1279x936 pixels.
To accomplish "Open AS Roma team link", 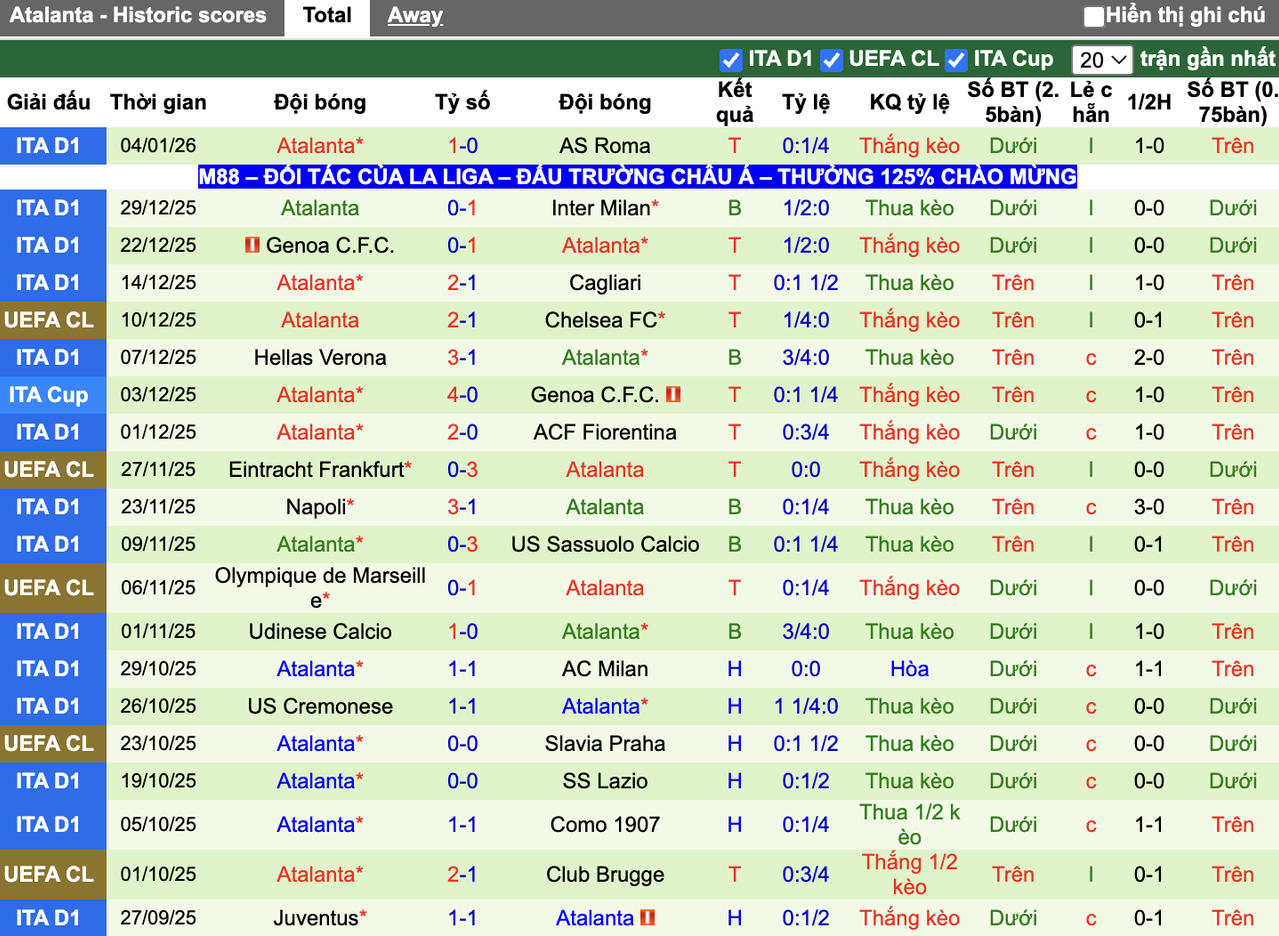I will coord(605,146).
